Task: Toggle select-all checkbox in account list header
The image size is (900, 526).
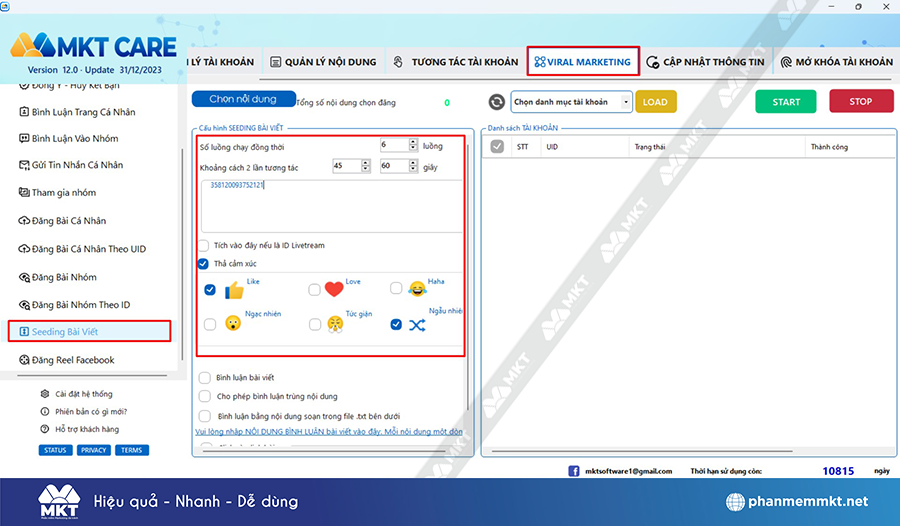Action: [497, 146]
